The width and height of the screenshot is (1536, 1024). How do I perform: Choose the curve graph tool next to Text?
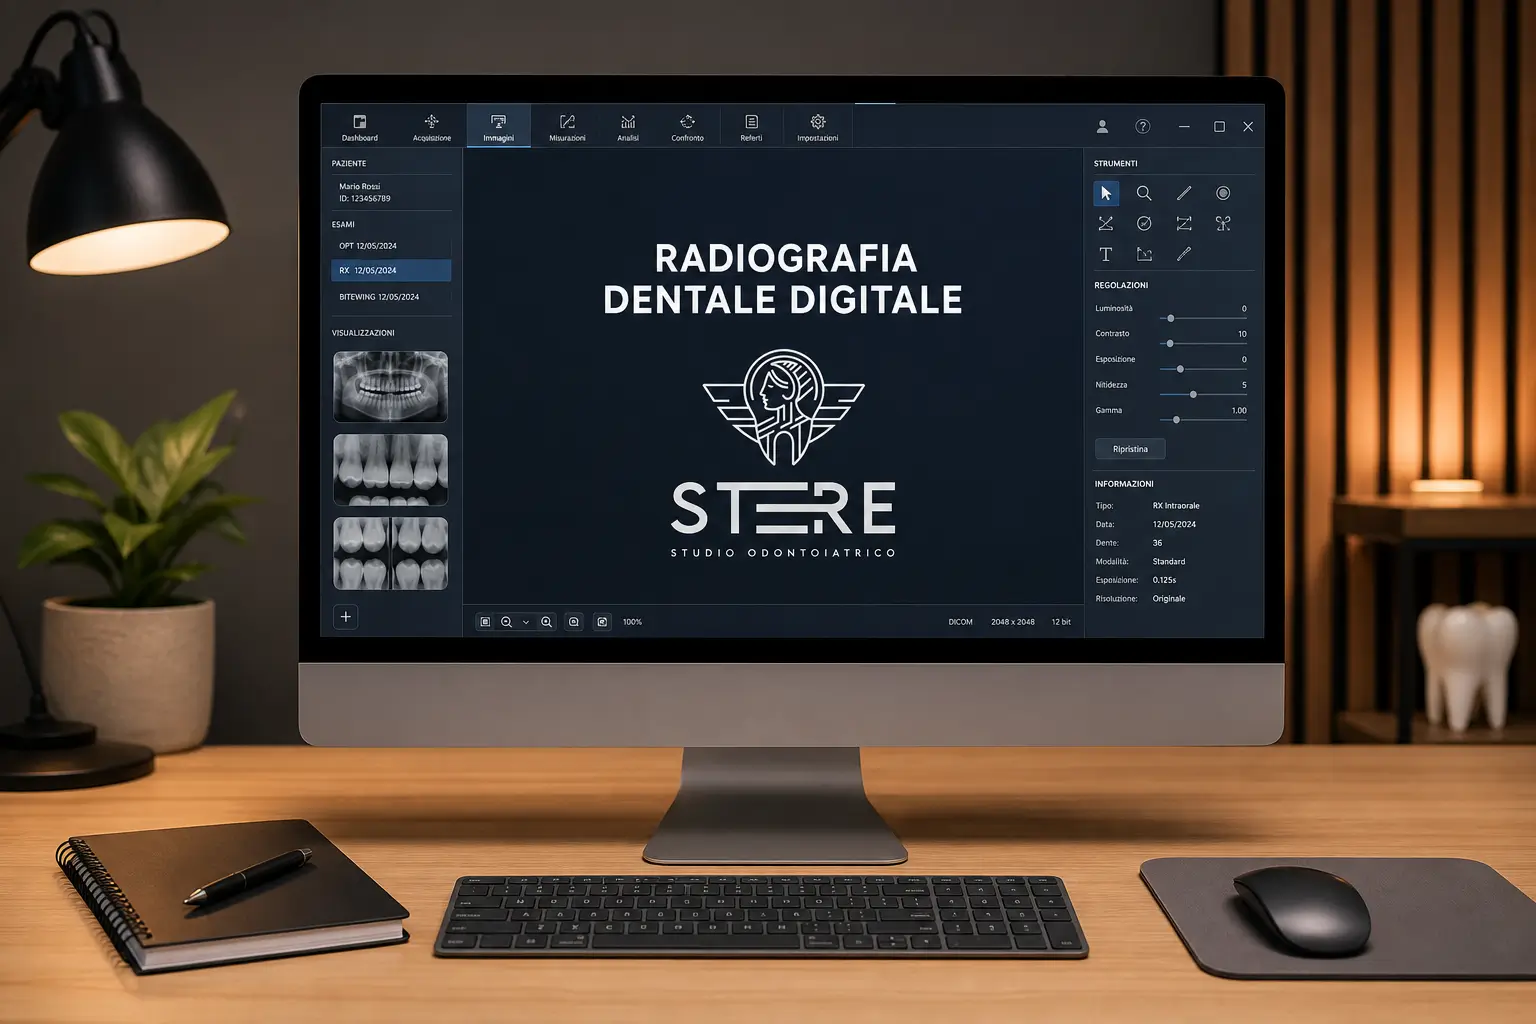click(x=1144, y=254)
